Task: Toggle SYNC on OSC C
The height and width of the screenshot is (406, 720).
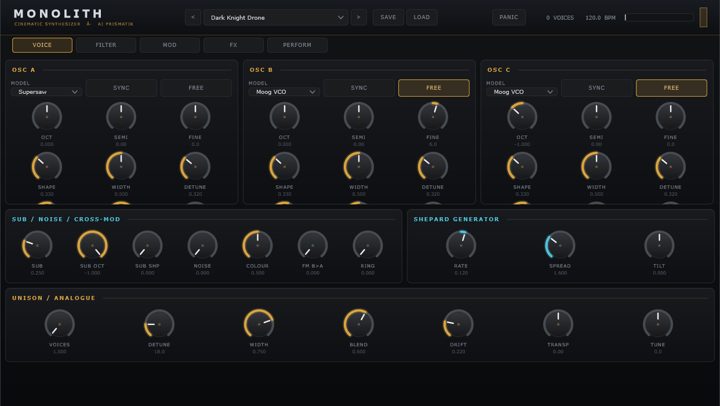Action: click(x=596, y=88)
